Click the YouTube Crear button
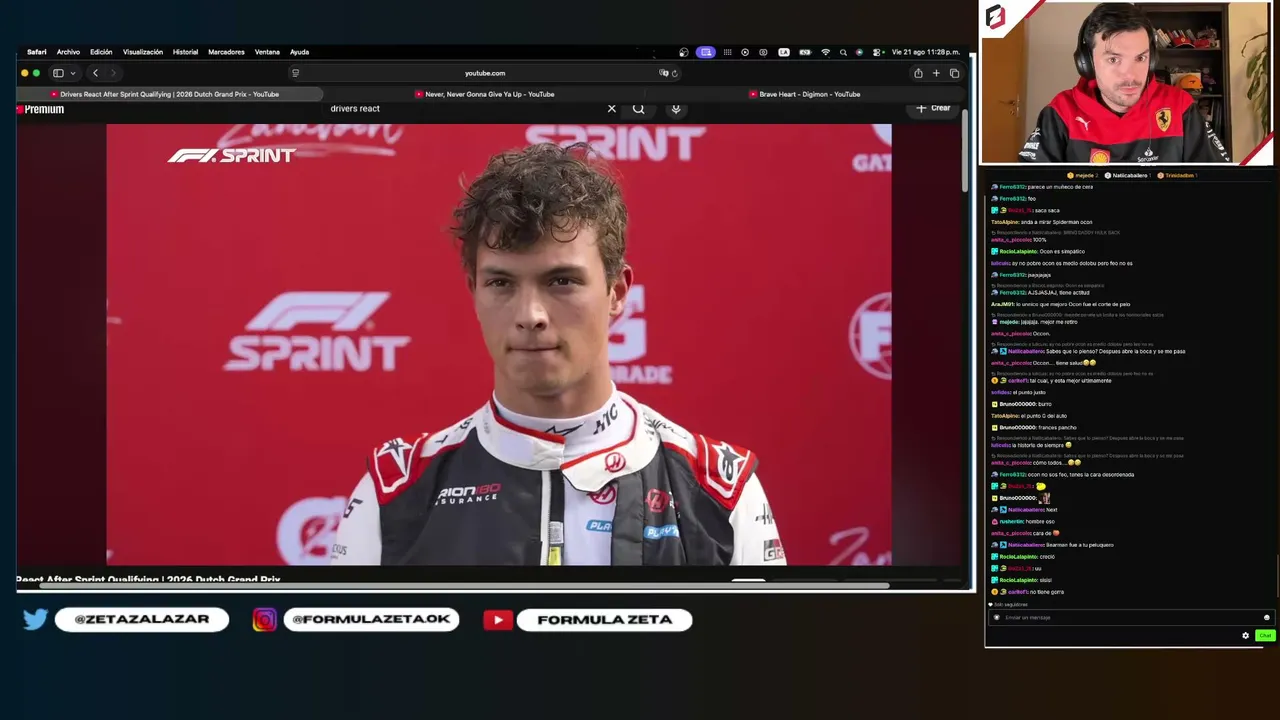The height and width of the screenshot is (720, 1280). click(x=934, y=108)
